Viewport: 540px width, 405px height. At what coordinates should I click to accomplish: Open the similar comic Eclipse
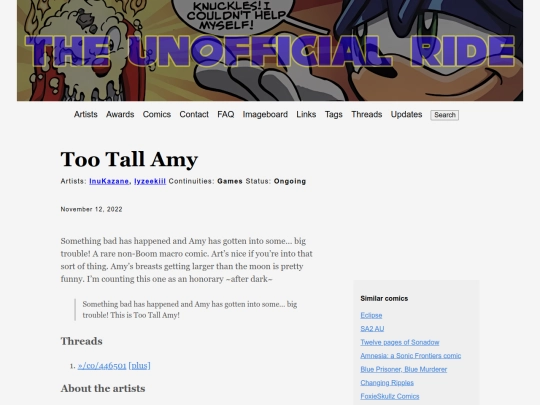[x=371, y=315]
